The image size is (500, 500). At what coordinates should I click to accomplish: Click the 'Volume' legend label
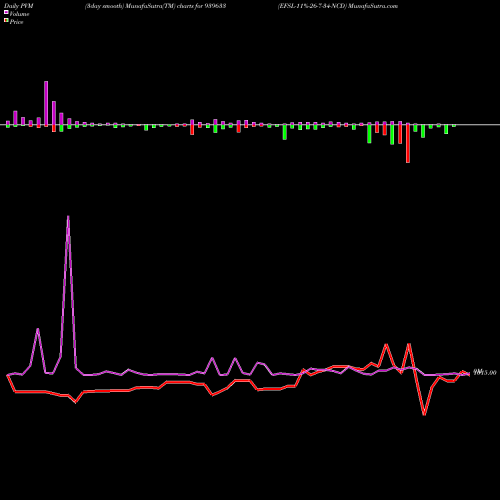click(x=19, y=14)
